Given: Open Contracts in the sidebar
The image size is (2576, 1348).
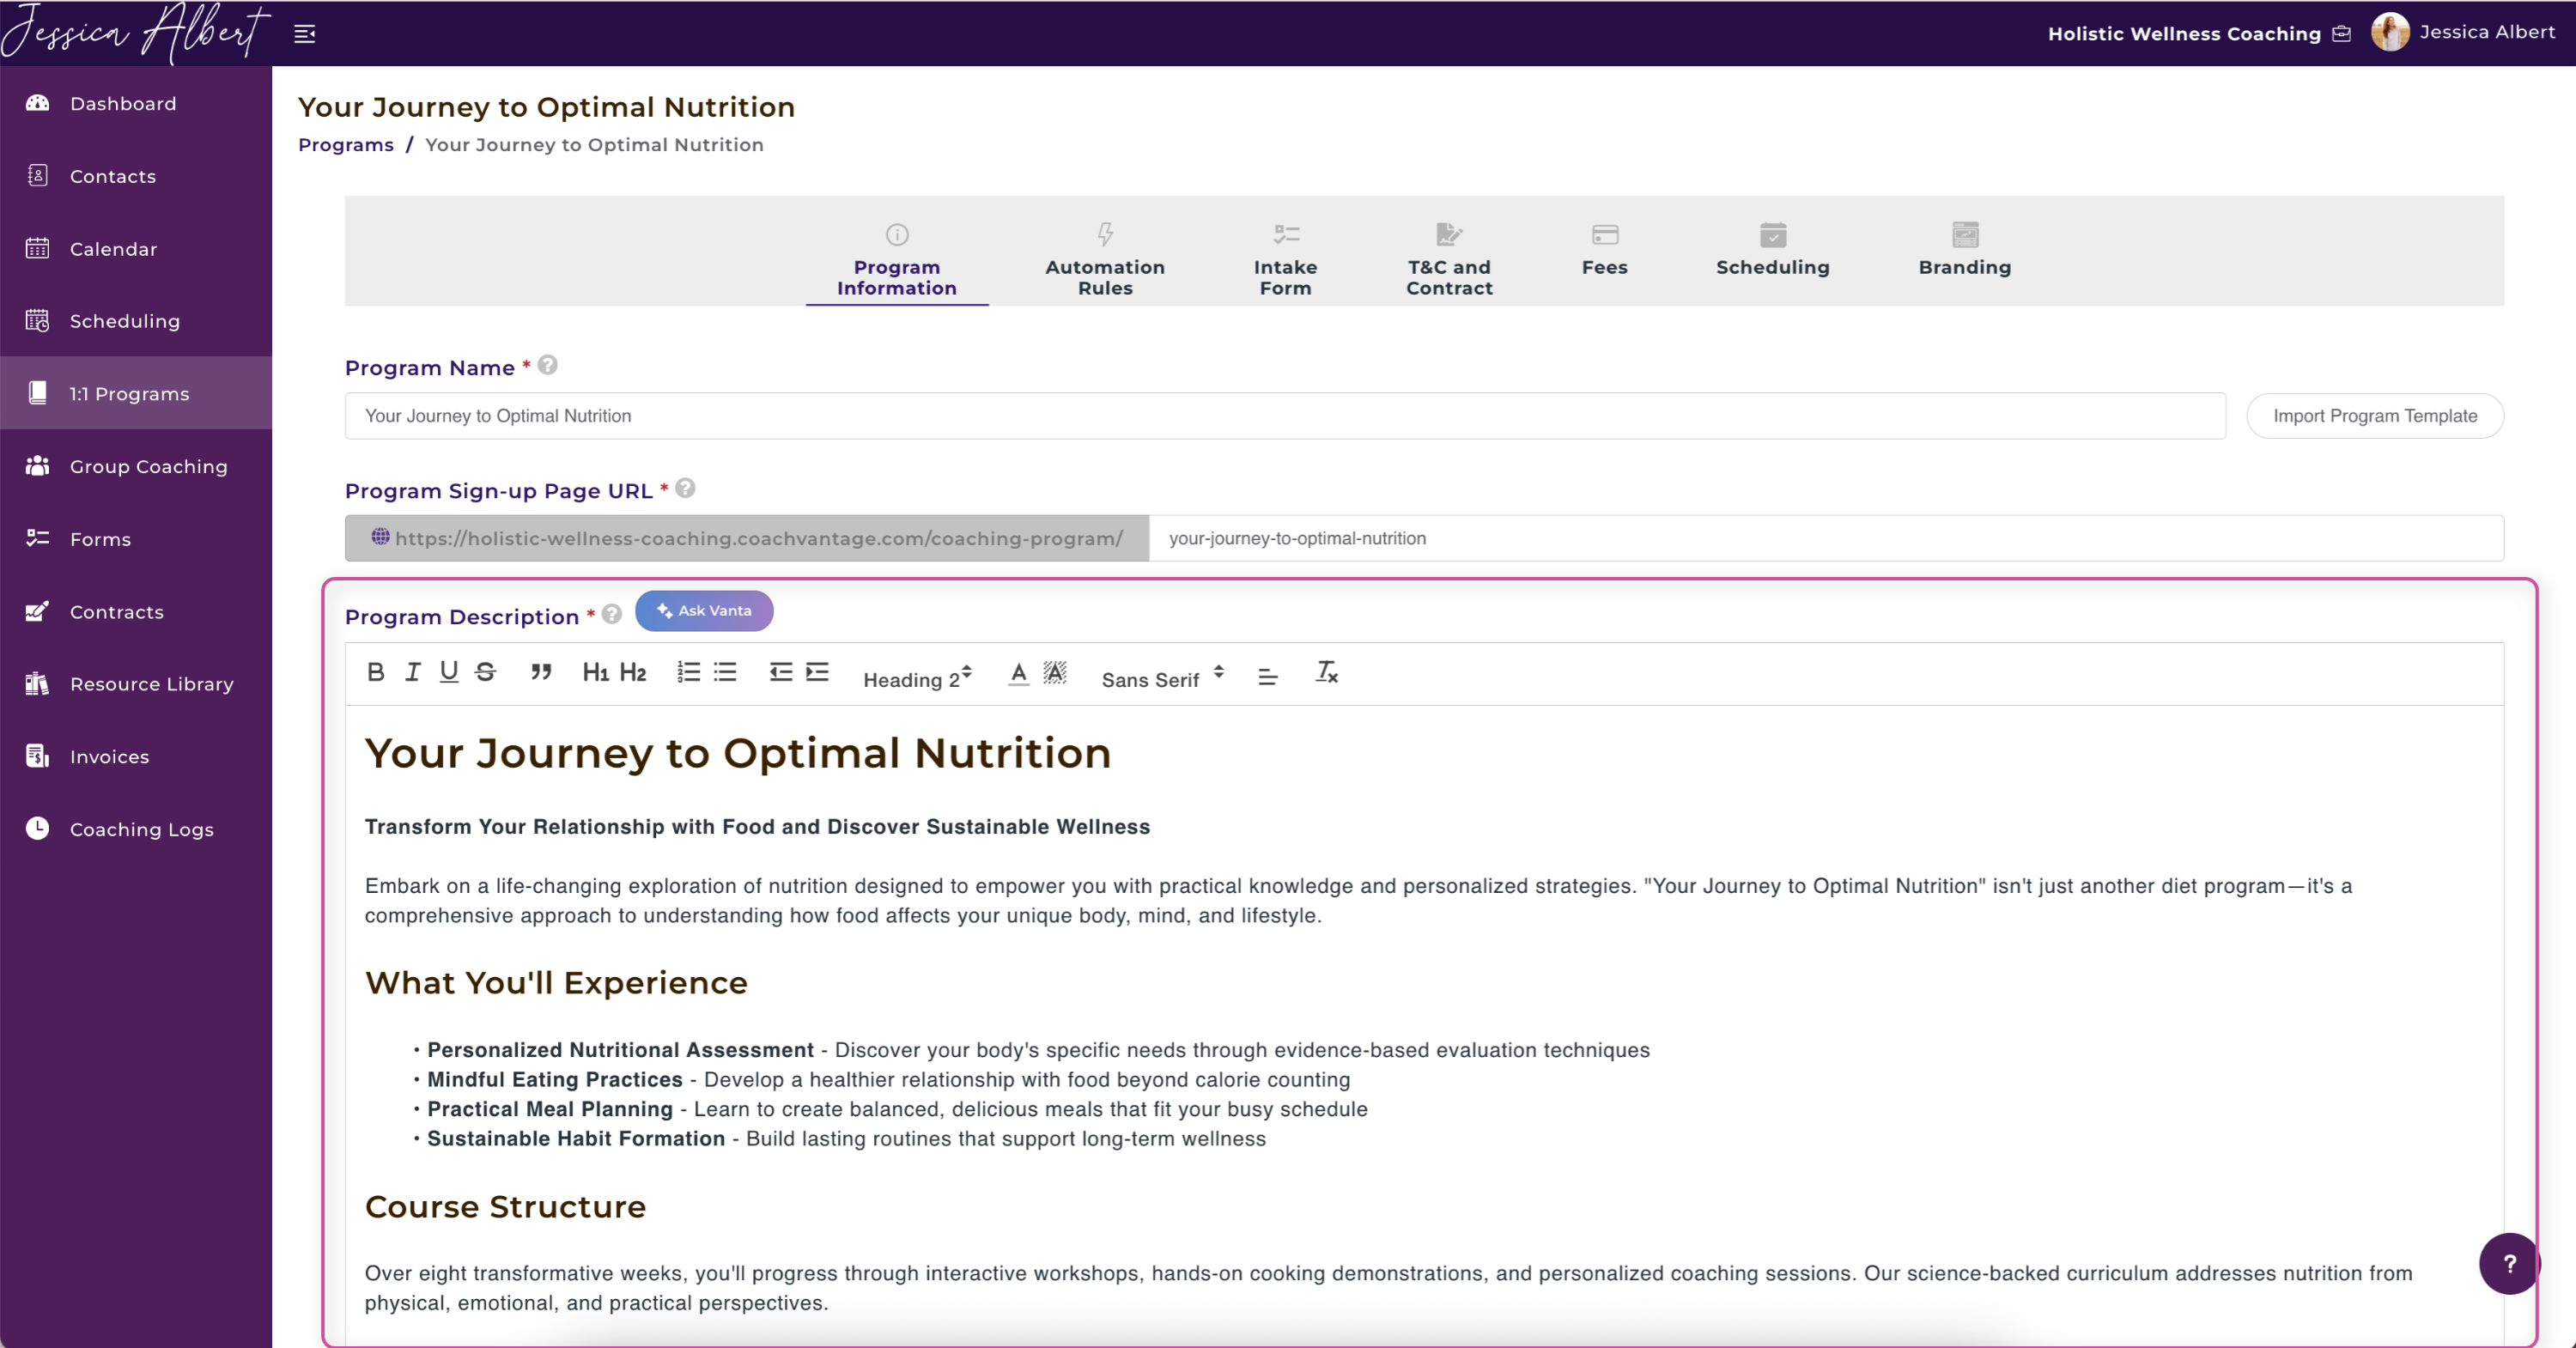Looking at the screenshot, I should point(136,611).
